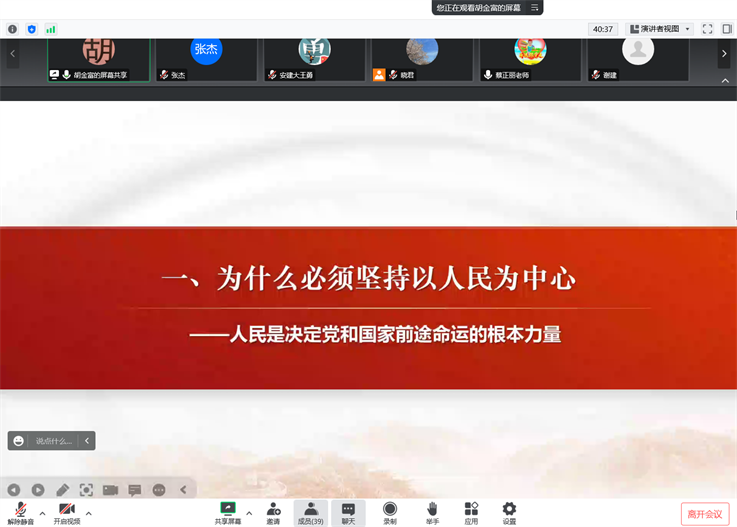Screen dimensions: 737x527
Task: Toggle the side panel icon at top right
Action: (727, 29)
